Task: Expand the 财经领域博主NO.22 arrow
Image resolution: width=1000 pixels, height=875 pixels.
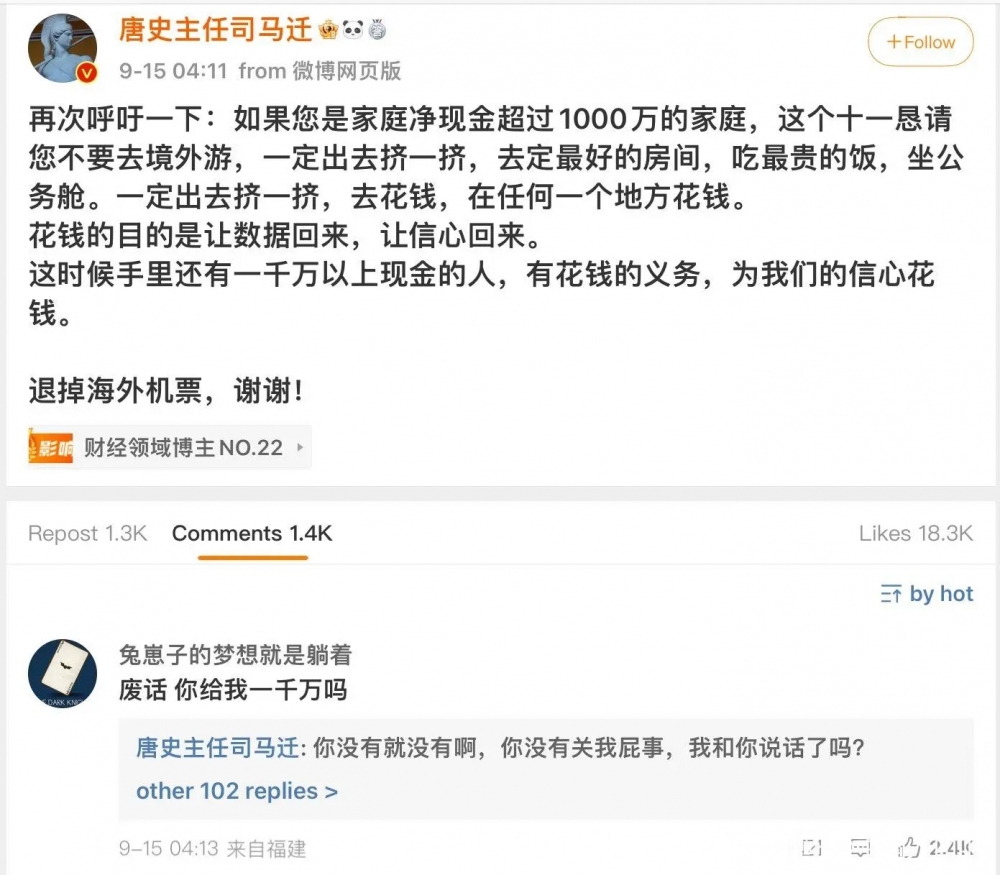Action: click(x=300, y=448)
